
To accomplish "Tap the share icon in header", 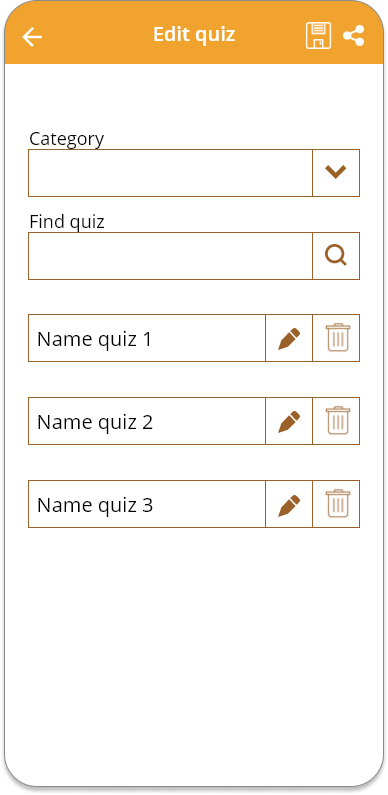I will pyautogui.click(x=354, y=36).
